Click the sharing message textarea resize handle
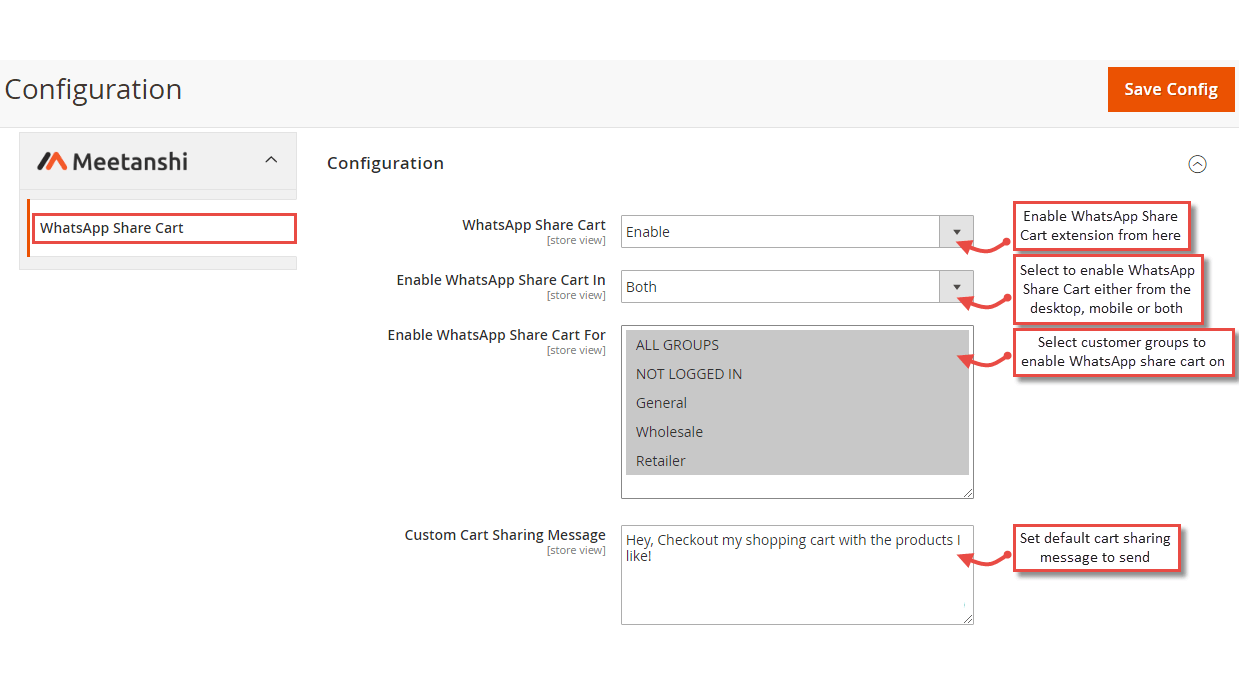The width and height of the screenshot is (1239, 690). pos(968,619)
